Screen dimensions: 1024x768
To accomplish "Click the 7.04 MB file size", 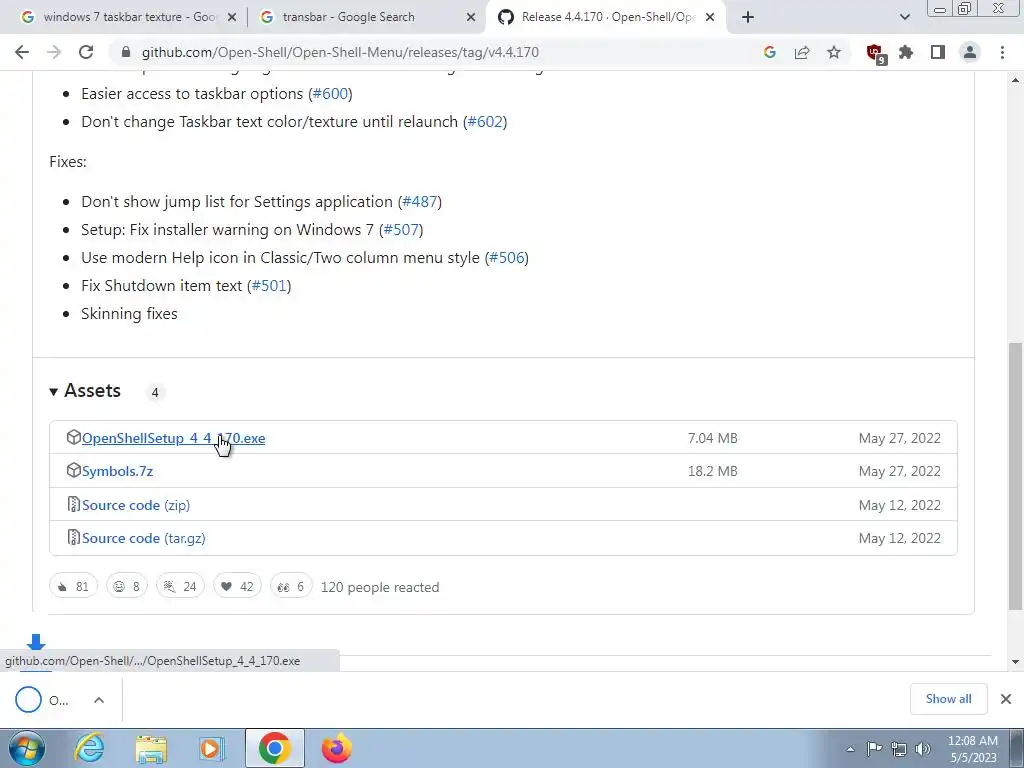I will point(712,438).
